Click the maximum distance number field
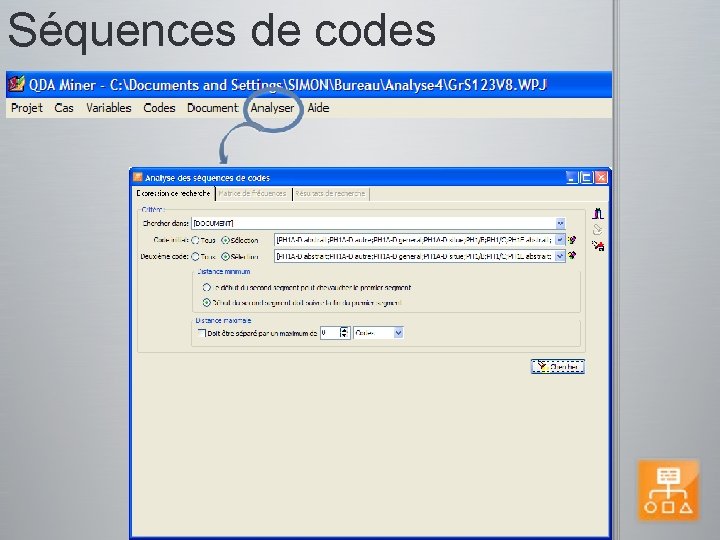This screenshot has width=720, height=540. 330,333
